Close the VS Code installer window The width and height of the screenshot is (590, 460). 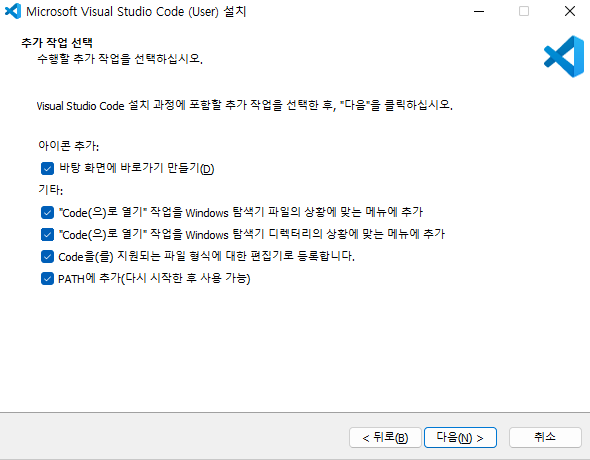[x=570, y=11]
